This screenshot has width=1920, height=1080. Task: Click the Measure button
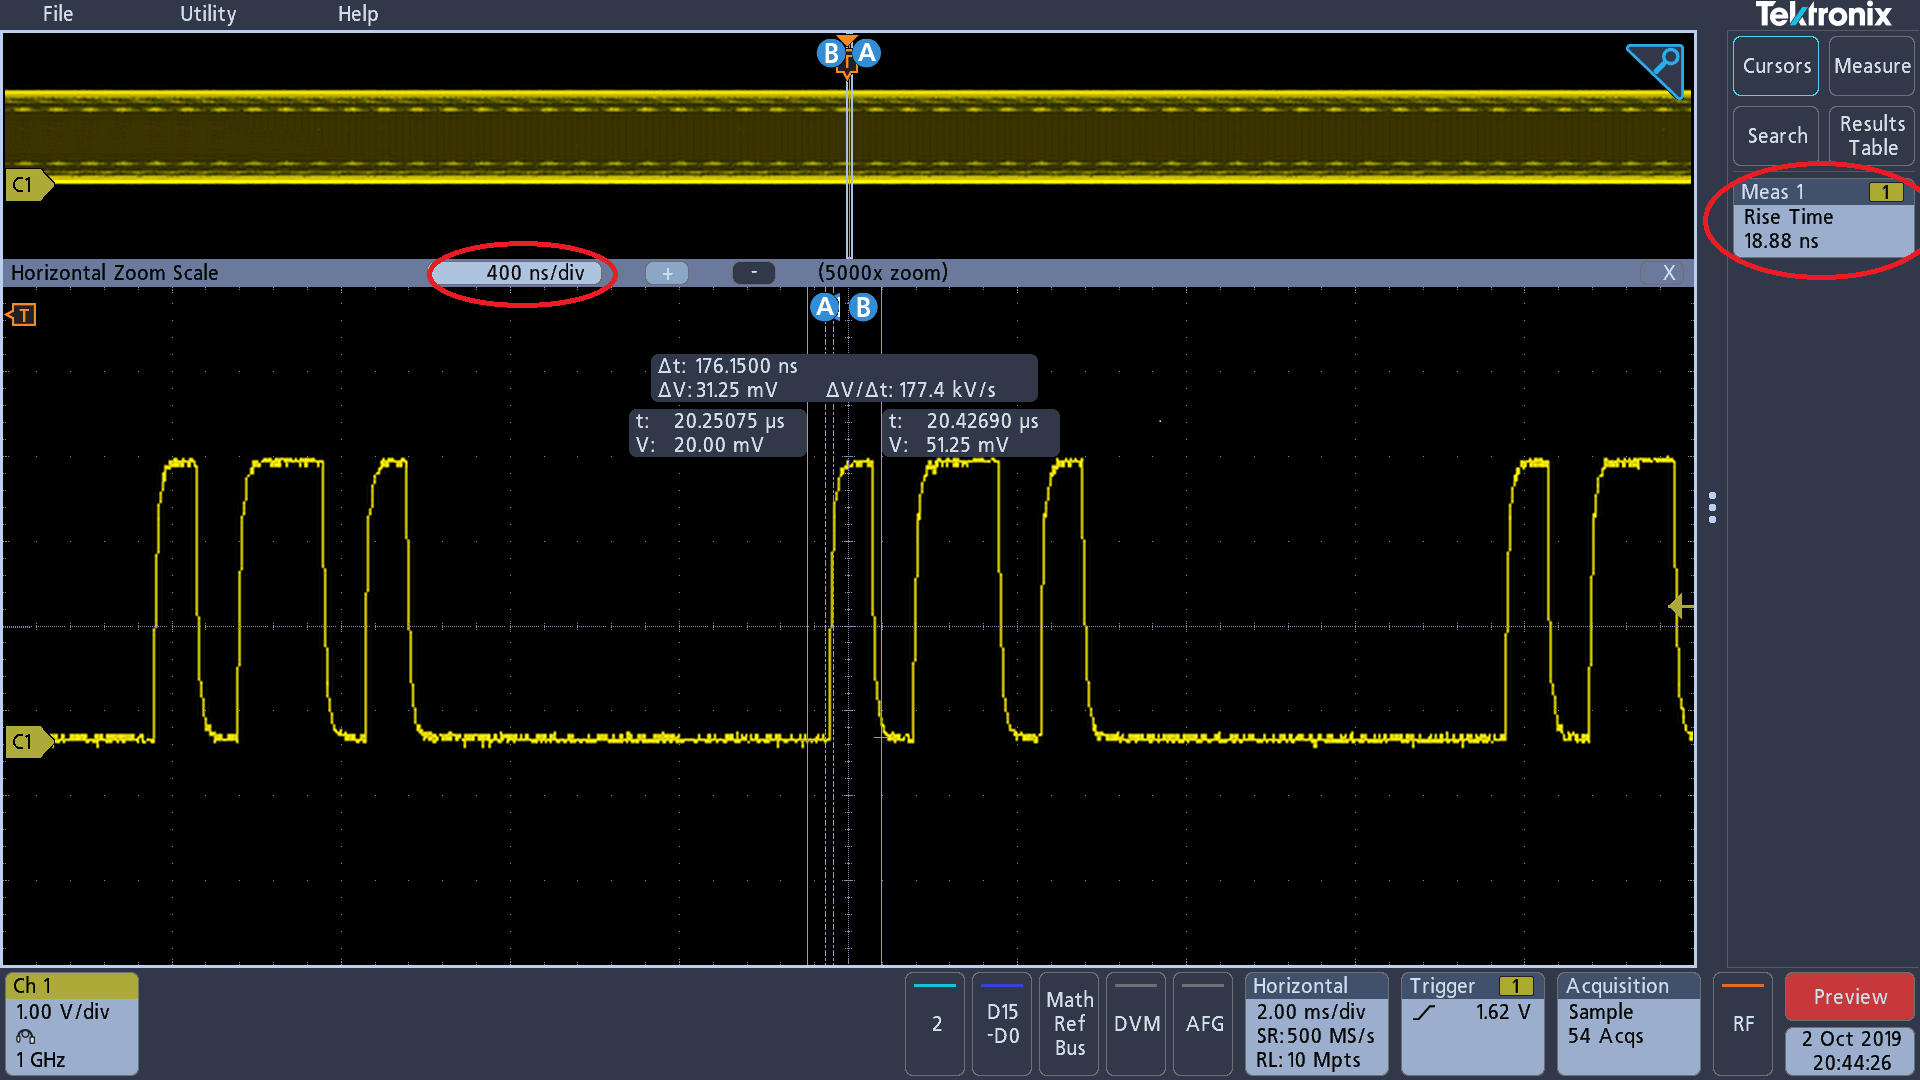point(1871,66)
